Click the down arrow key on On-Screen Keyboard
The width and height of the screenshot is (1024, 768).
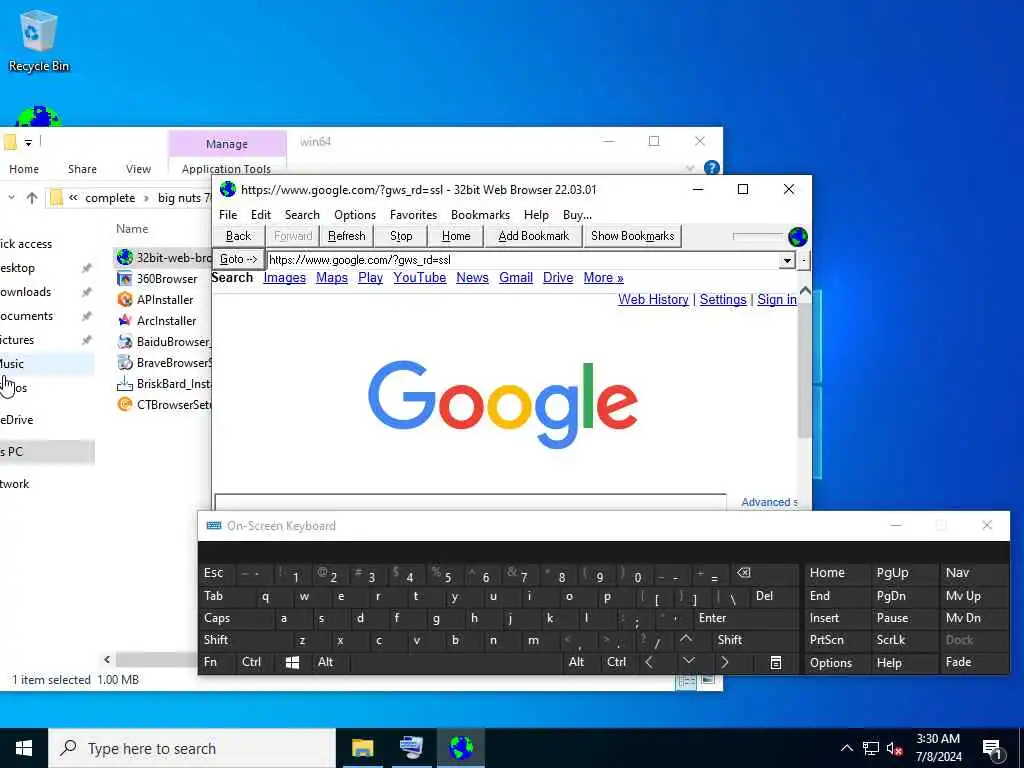coord(688,662)
